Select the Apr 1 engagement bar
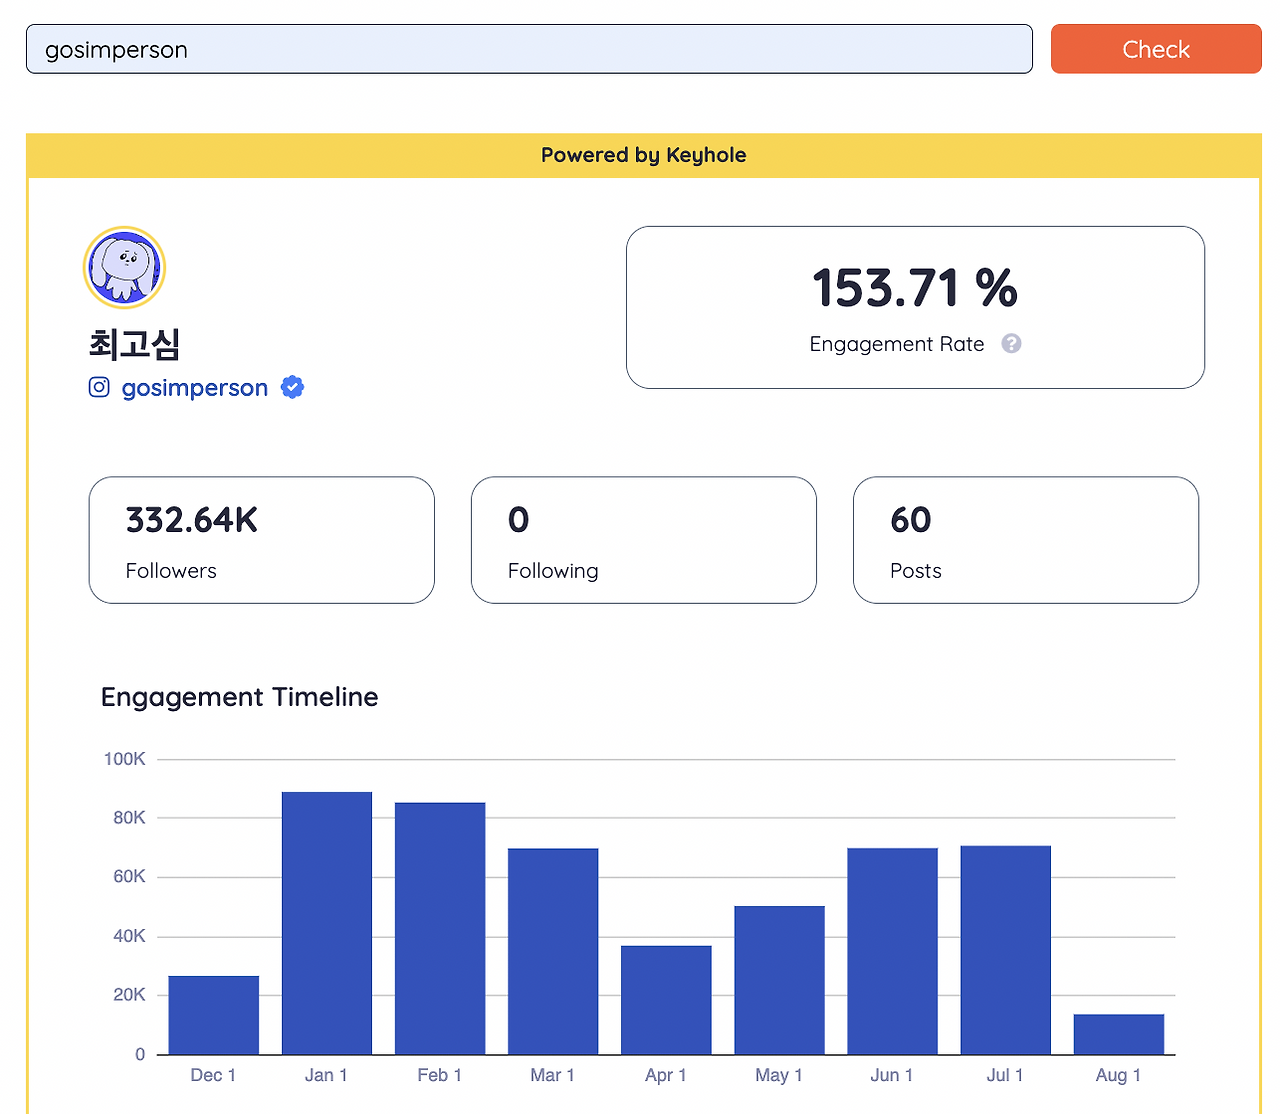The image size is (1280, 1114). coord(666,1000)
